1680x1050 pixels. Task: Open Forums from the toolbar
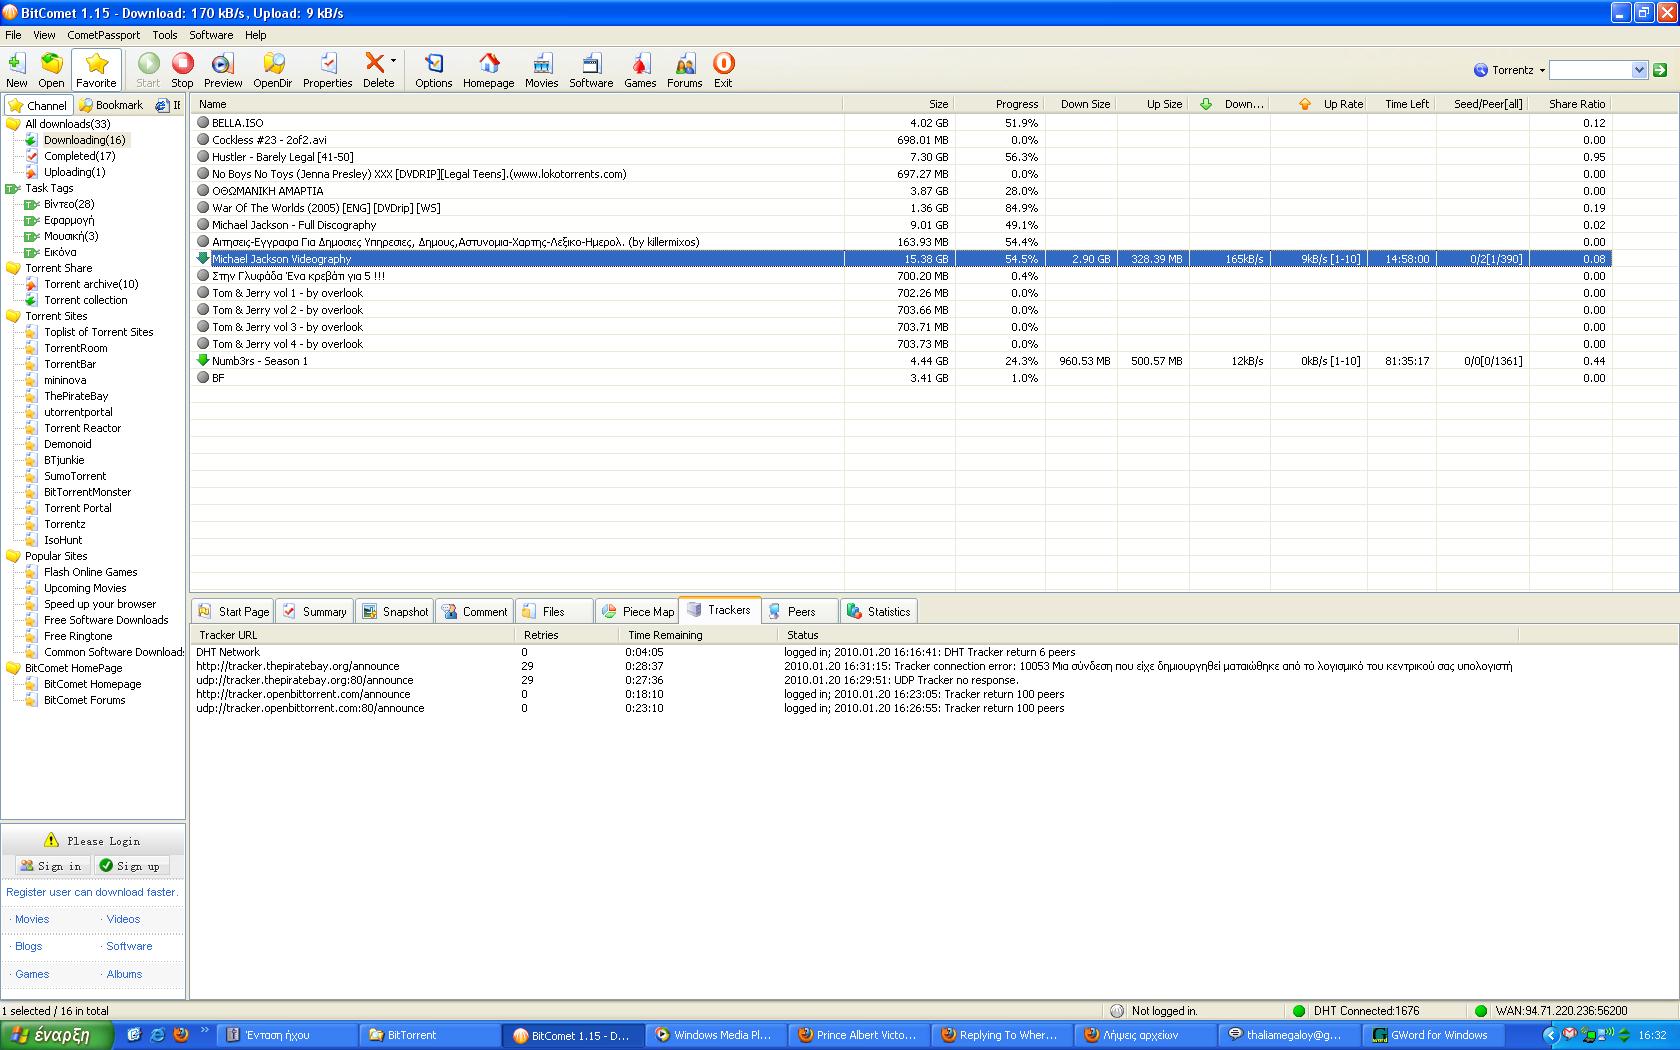[684, 70]
